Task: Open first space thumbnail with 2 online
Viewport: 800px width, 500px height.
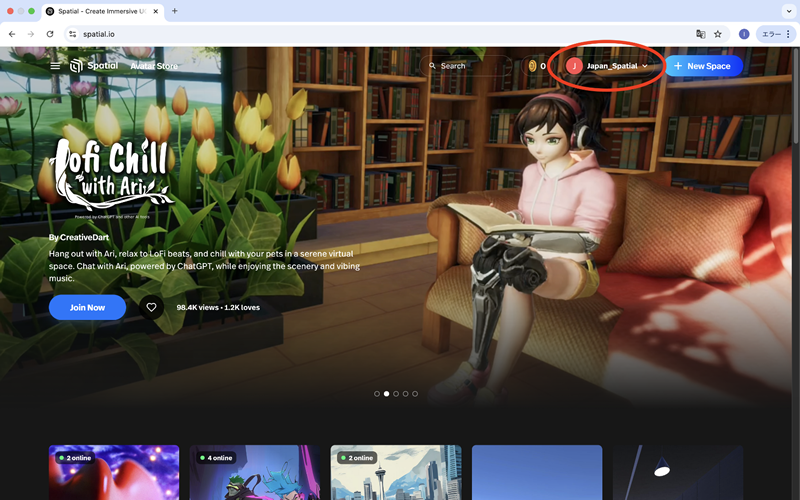Action: click(x=114, y=472)
